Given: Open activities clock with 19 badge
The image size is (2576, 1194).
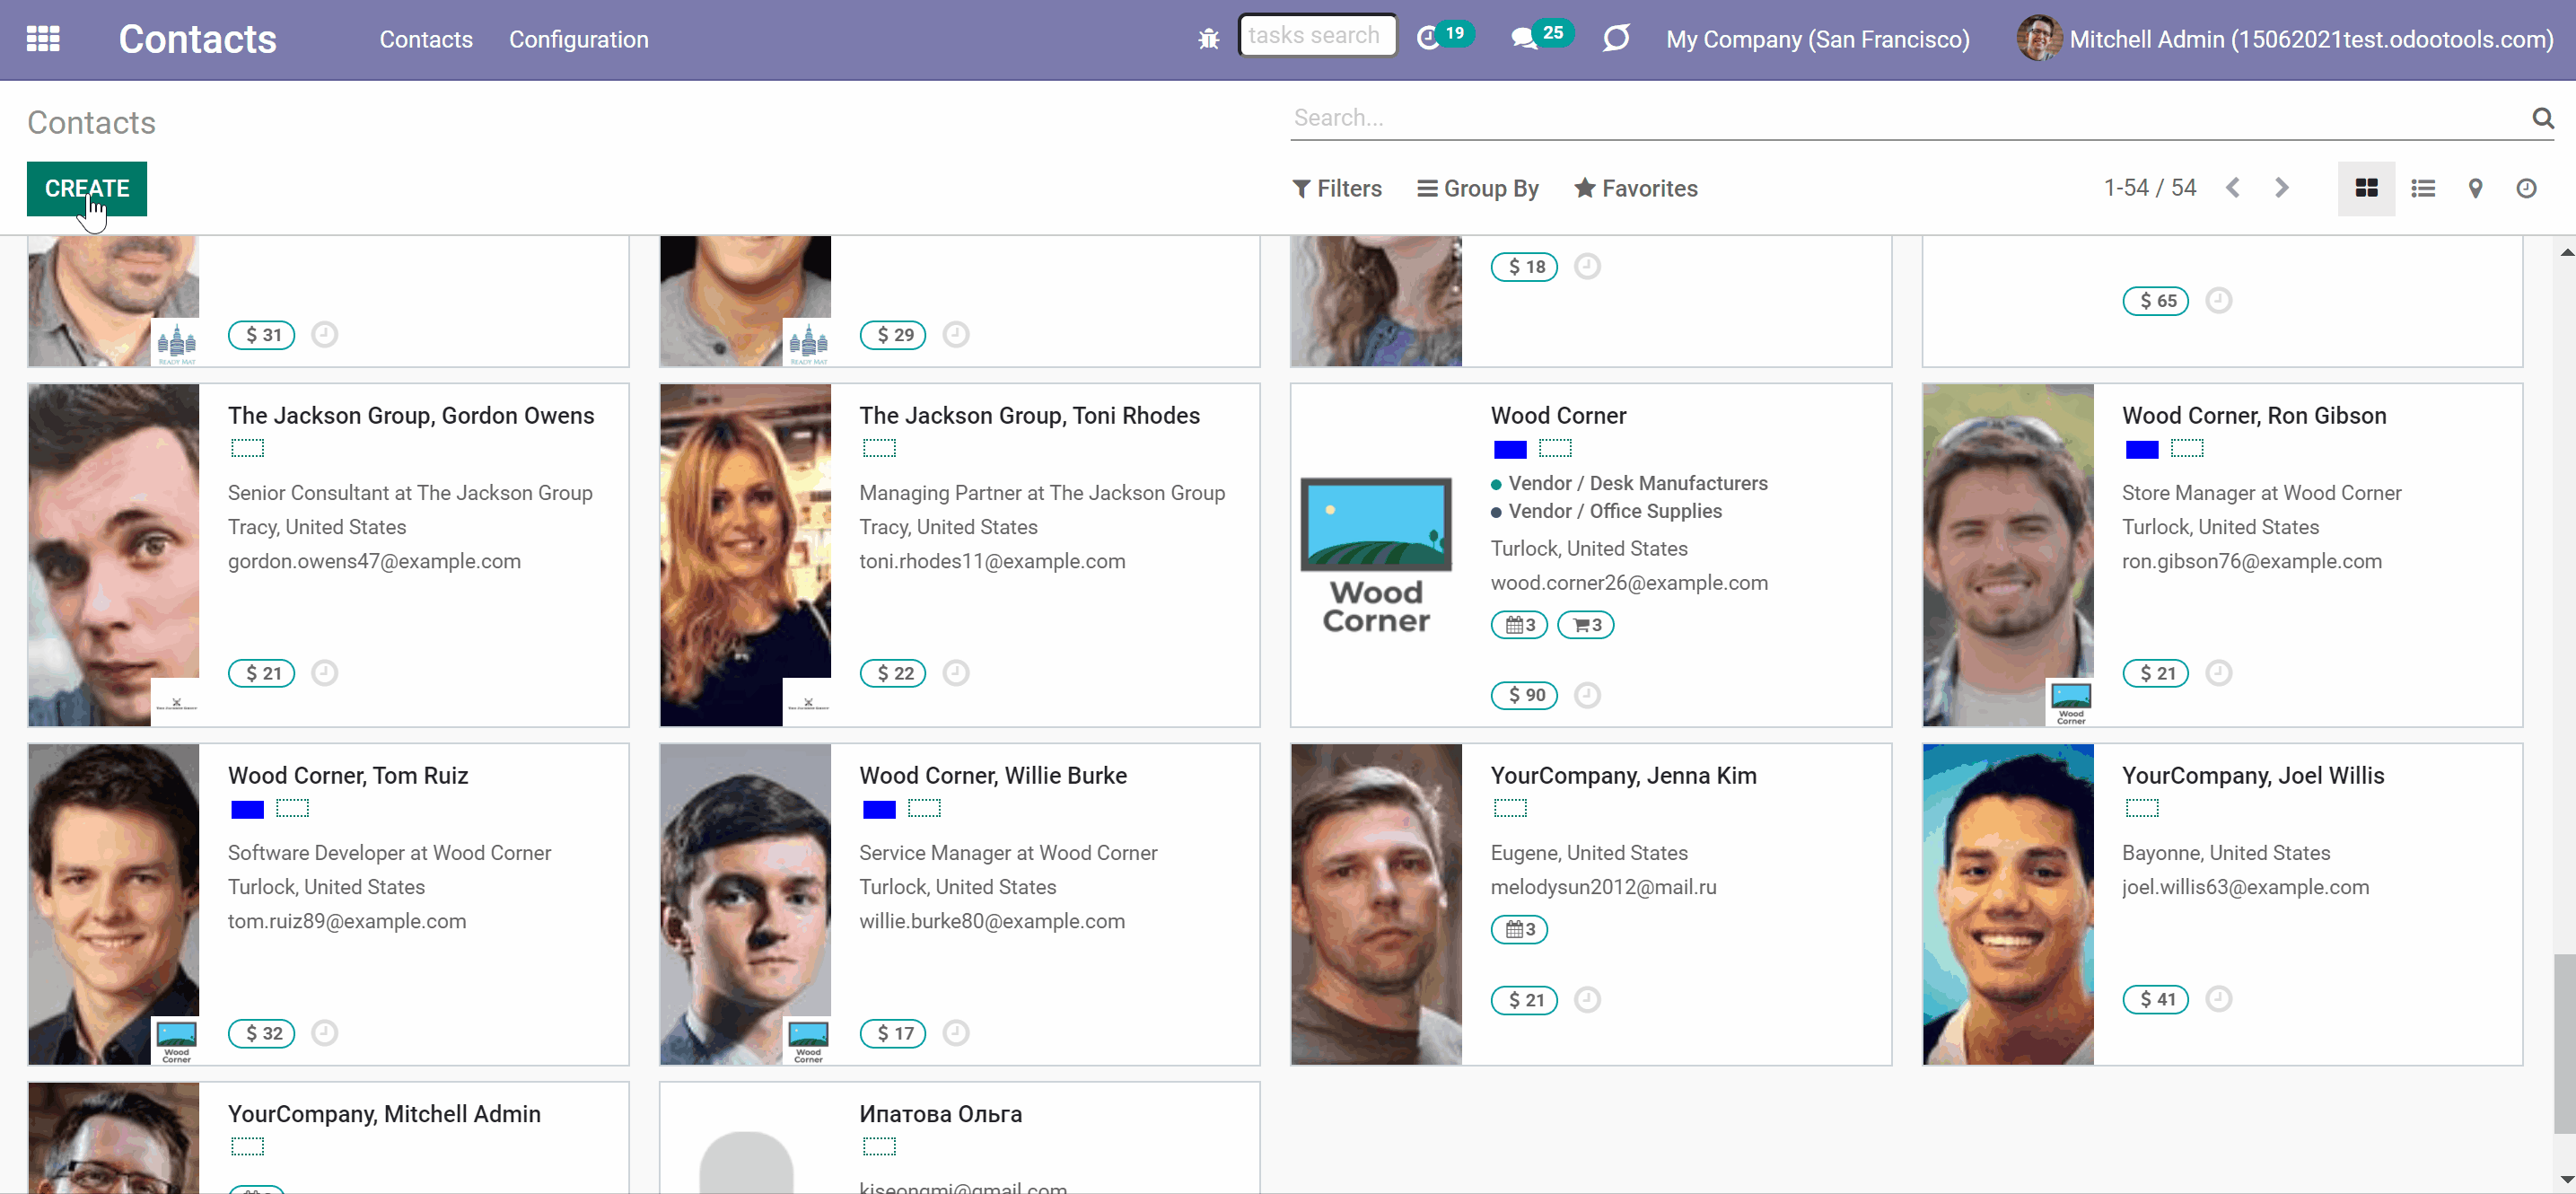Looking at the screenshot, I should click(x=1444, y=36).
